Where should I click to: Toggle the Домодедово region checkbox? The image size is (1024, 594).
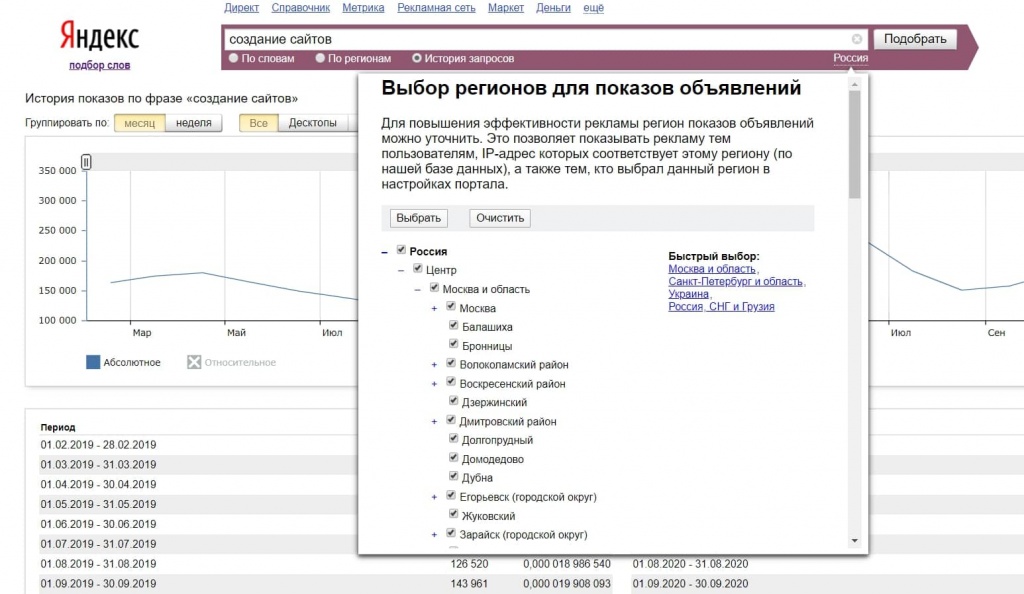pyautogui.click(x=452, y=459)
